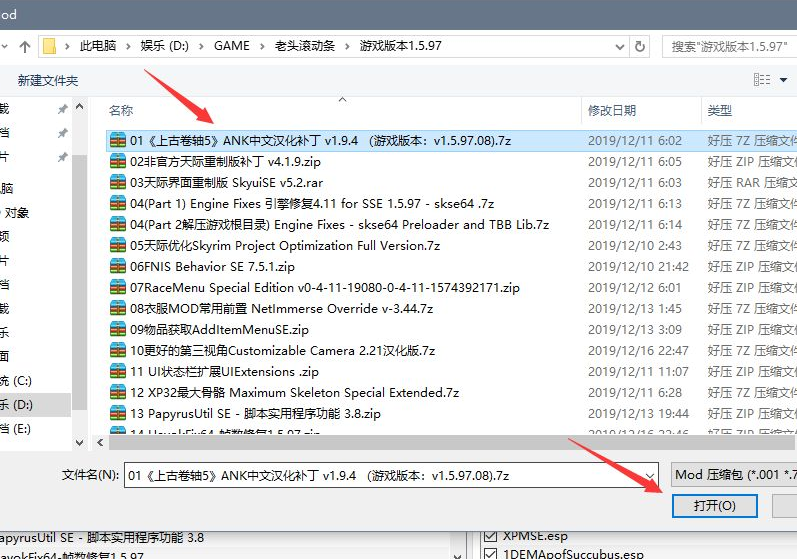Screen dimensions: 797x559
Task: Open the address bar history dropdown
Action: (620, 47)
